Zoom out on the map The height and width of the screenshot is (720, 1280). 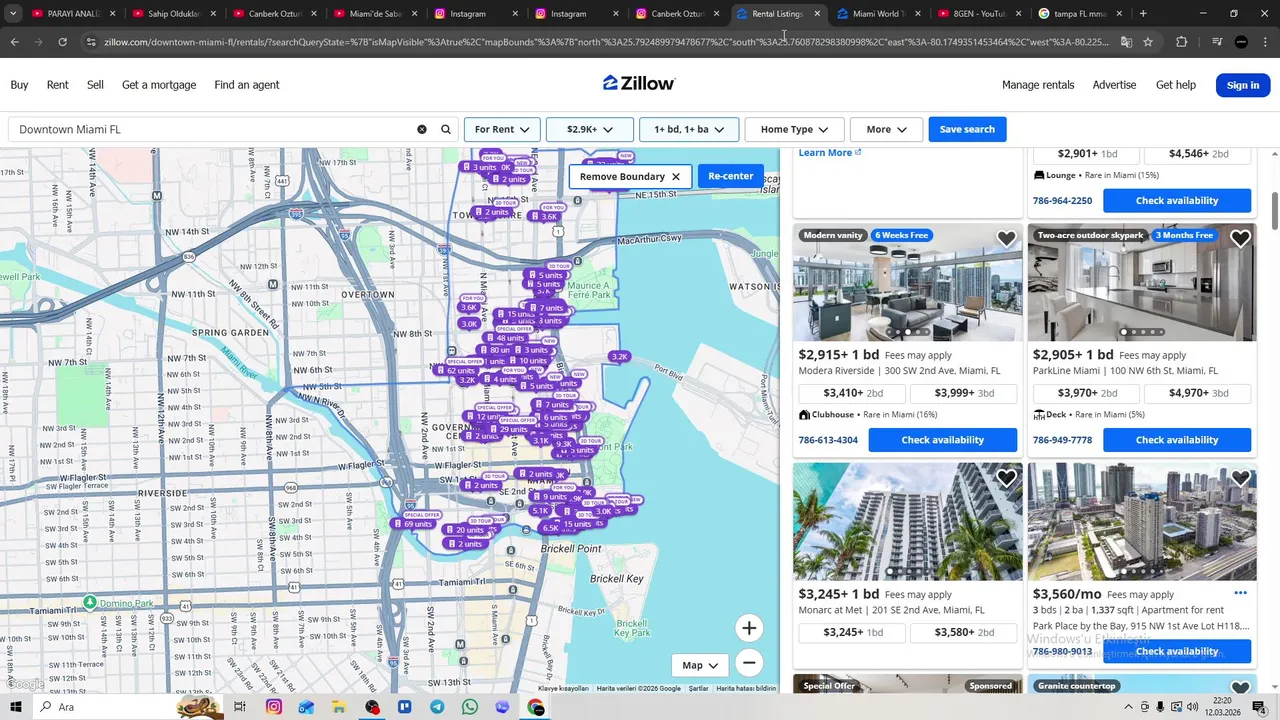coord(749,662)
